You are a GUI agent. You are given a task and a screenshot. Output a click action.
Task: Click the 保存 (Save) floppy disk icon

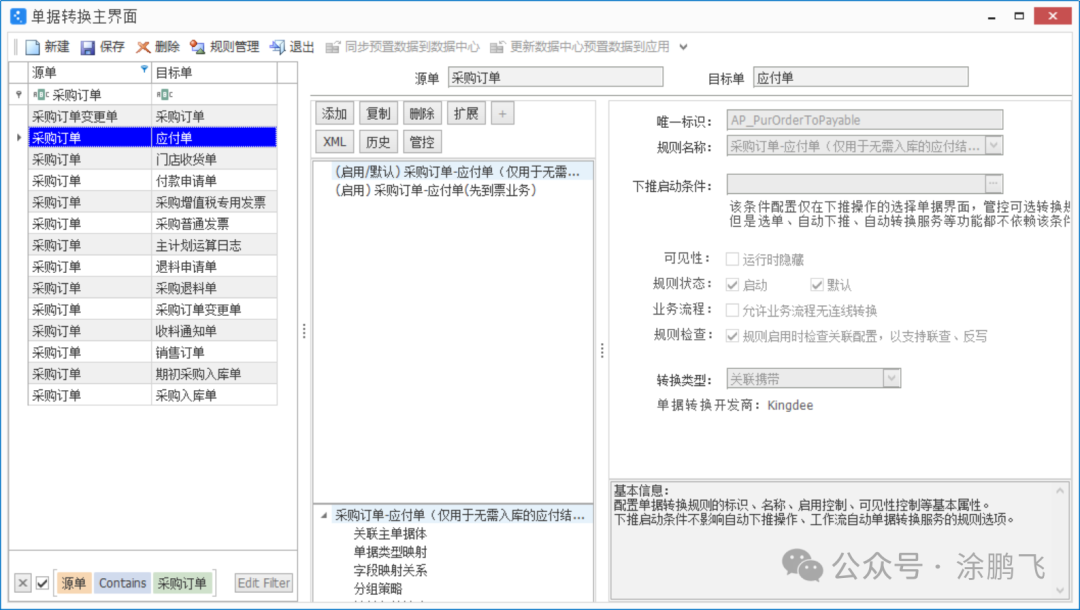tap(88, 47)
